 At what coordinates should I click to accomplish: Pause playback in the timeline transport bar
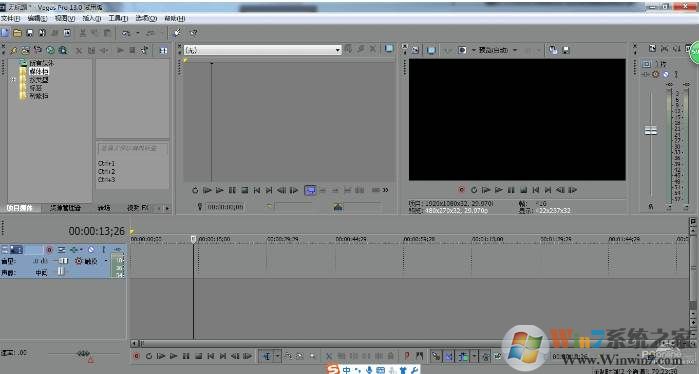(186, 356)
